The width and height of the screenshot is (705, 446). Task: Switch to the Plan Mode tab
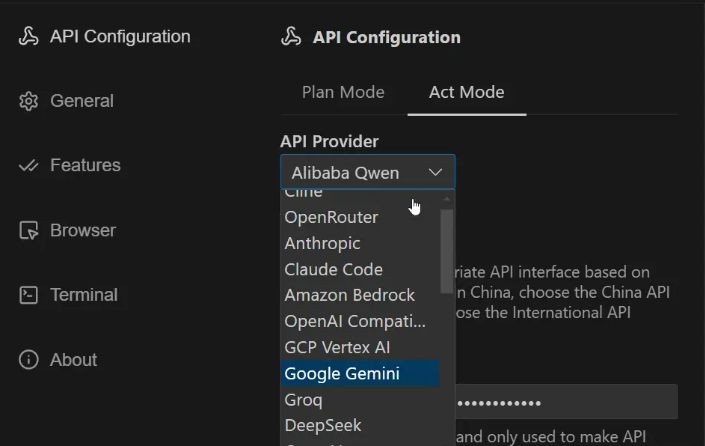(x=343, y=92)
